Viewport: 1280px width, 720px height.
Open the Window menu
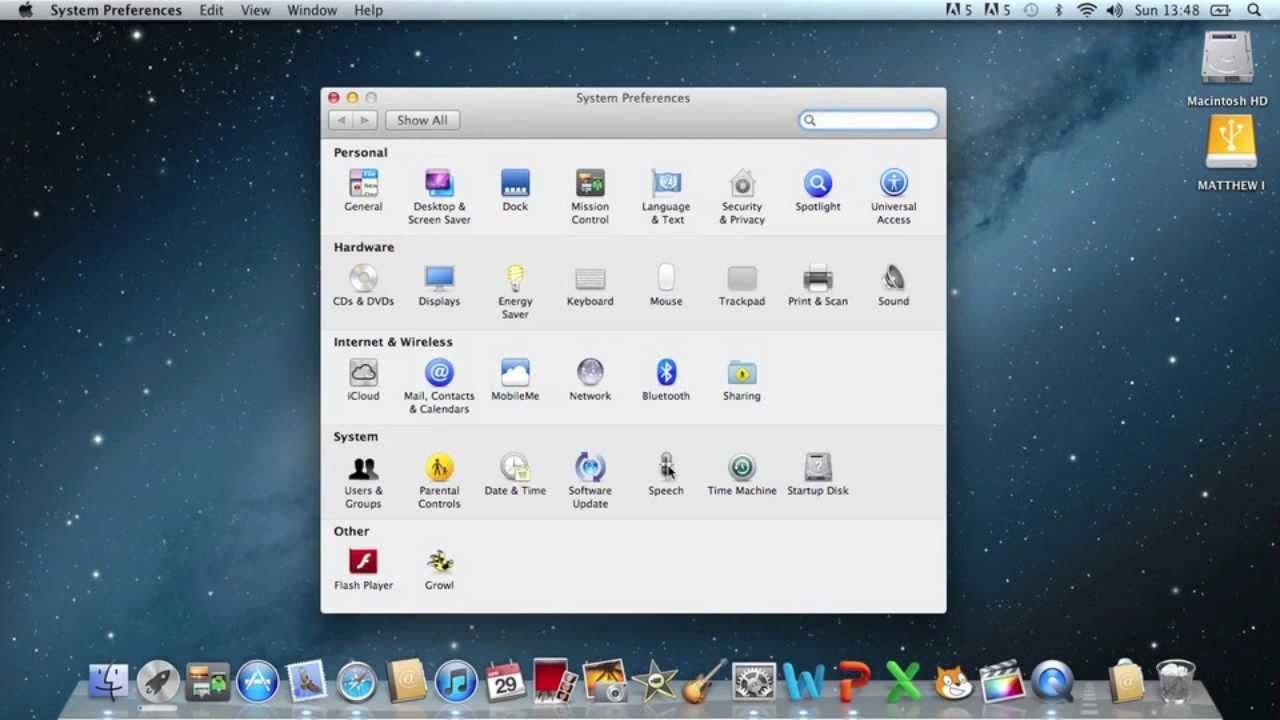pos(312,10)
